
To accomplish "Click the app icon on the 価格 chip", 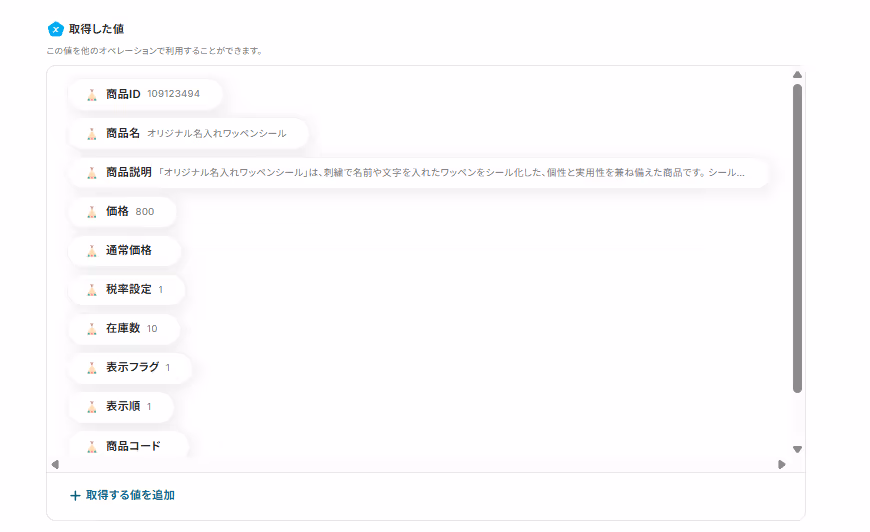I will click(x=92, y=212).
